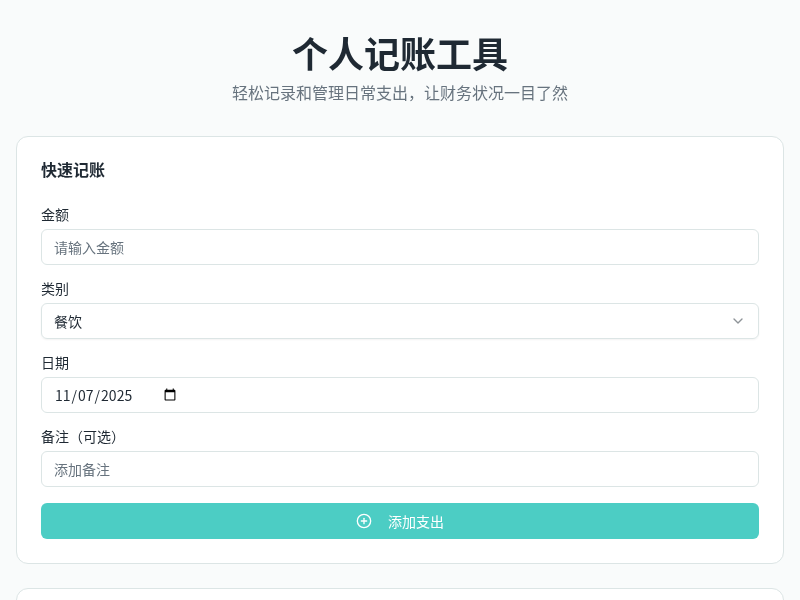
Task: Click the currently selected 餐饮 option text
Action: click(67, 321)
